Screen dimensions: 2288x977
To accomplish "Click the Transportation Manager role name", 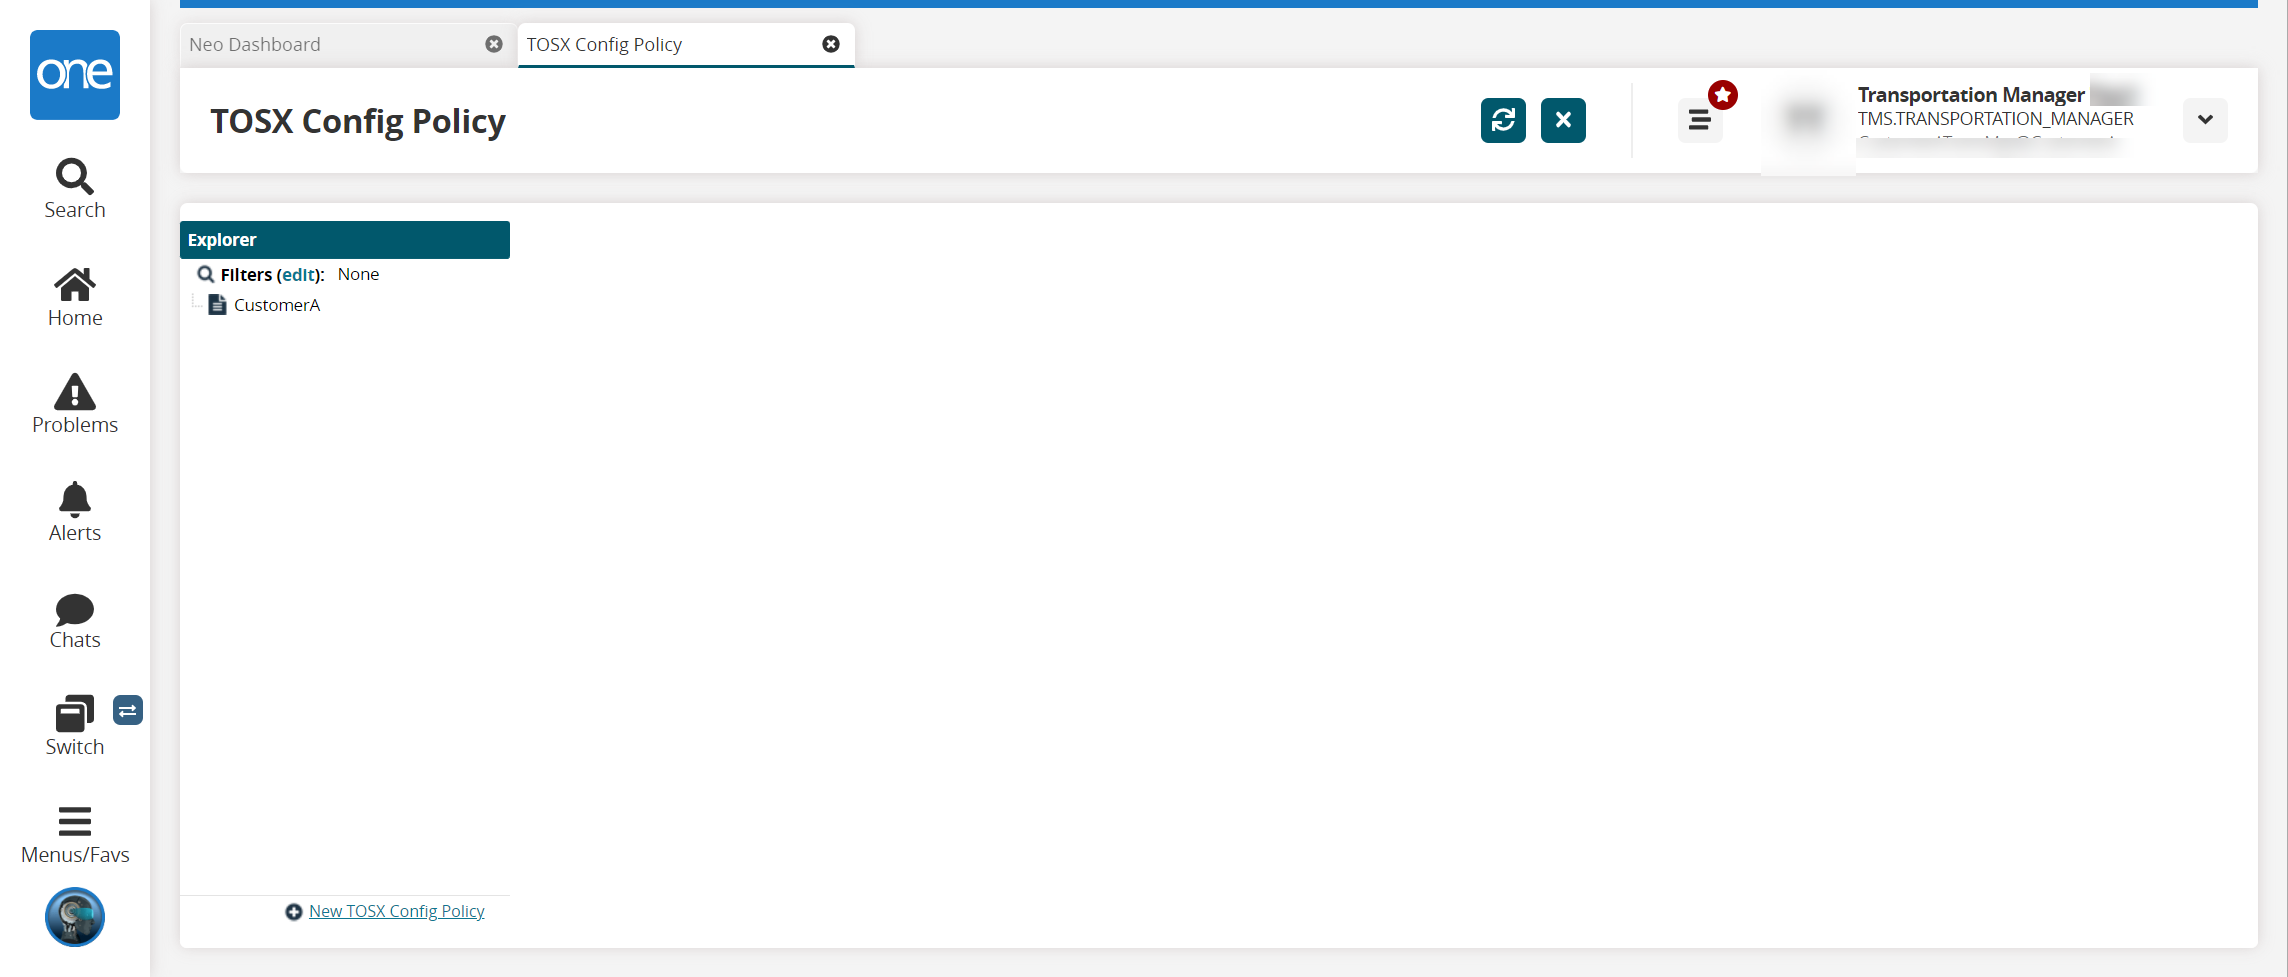I will point(1971,95).
